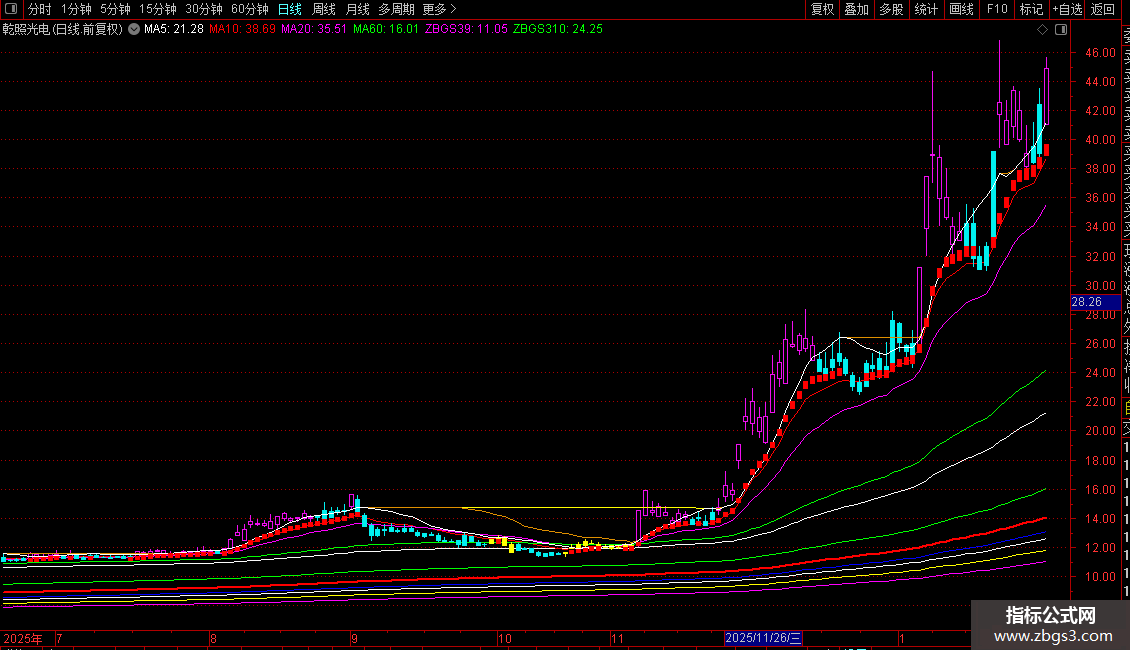
Task: Select the 1分钟 period tab
Action: pyautogui.click(x=76, y=9)
